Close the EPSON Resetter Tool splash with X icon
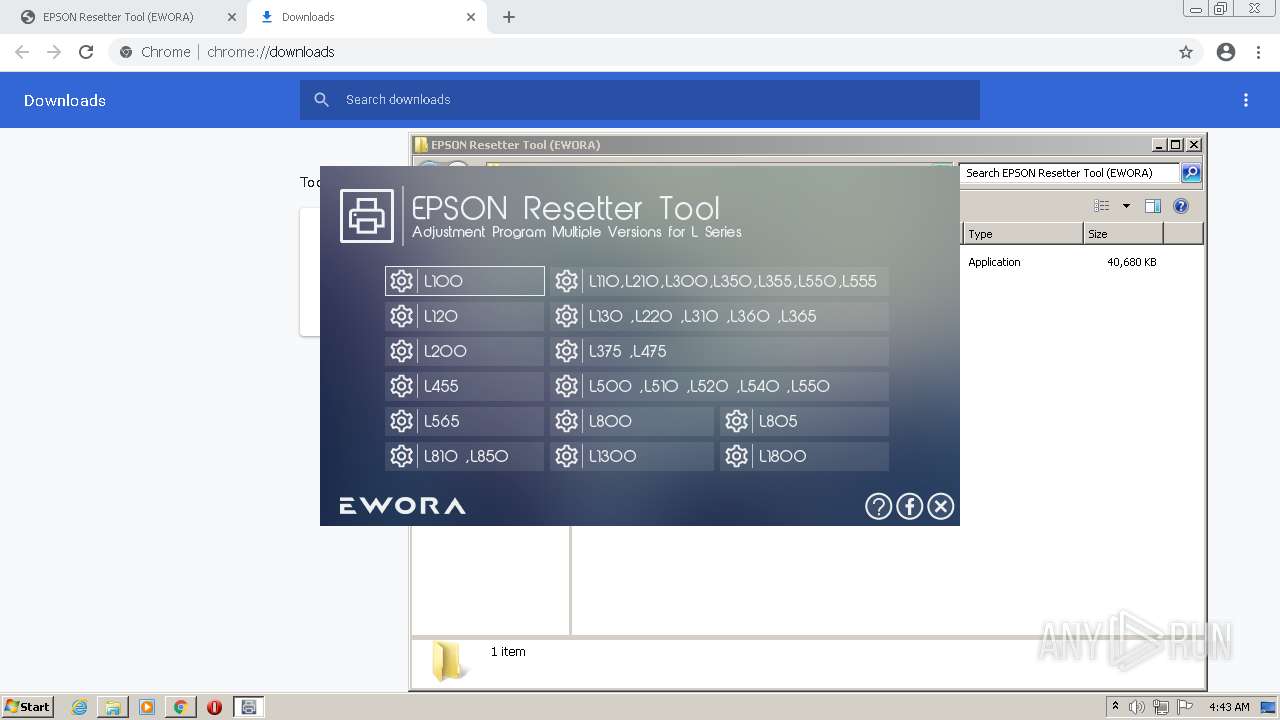Image resolution: width=1280 pixels, height=720 pixels. pos(941,506)
